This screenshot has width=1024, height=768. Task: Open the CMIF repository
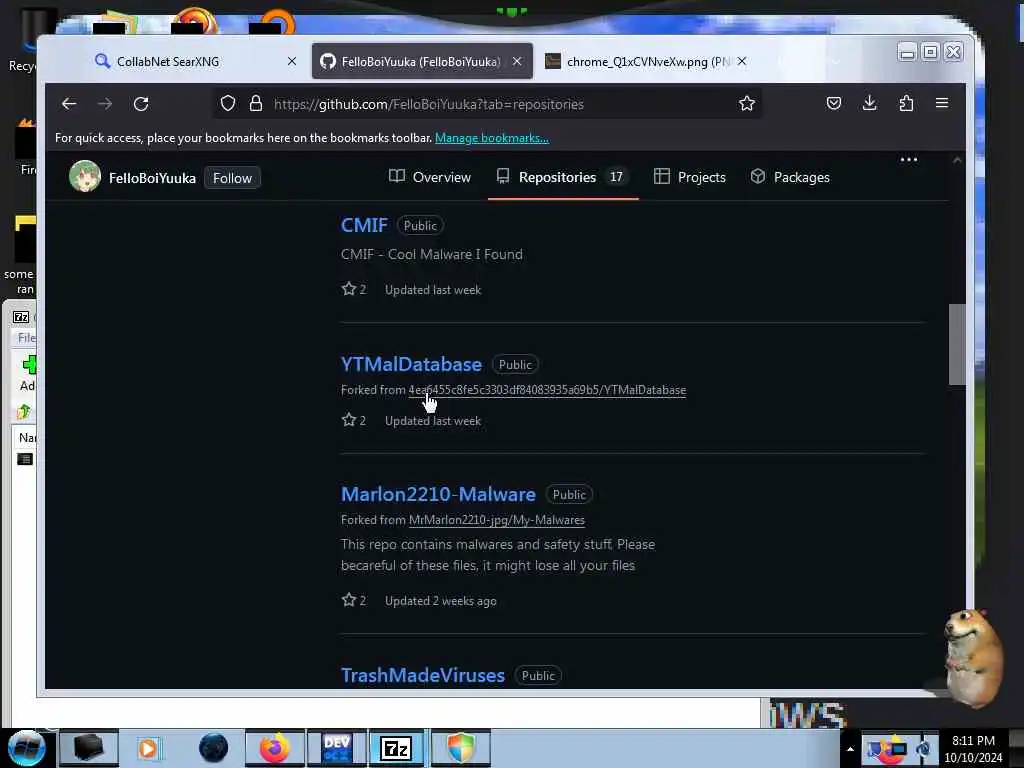pyautogui.click(x=364, y=225)
